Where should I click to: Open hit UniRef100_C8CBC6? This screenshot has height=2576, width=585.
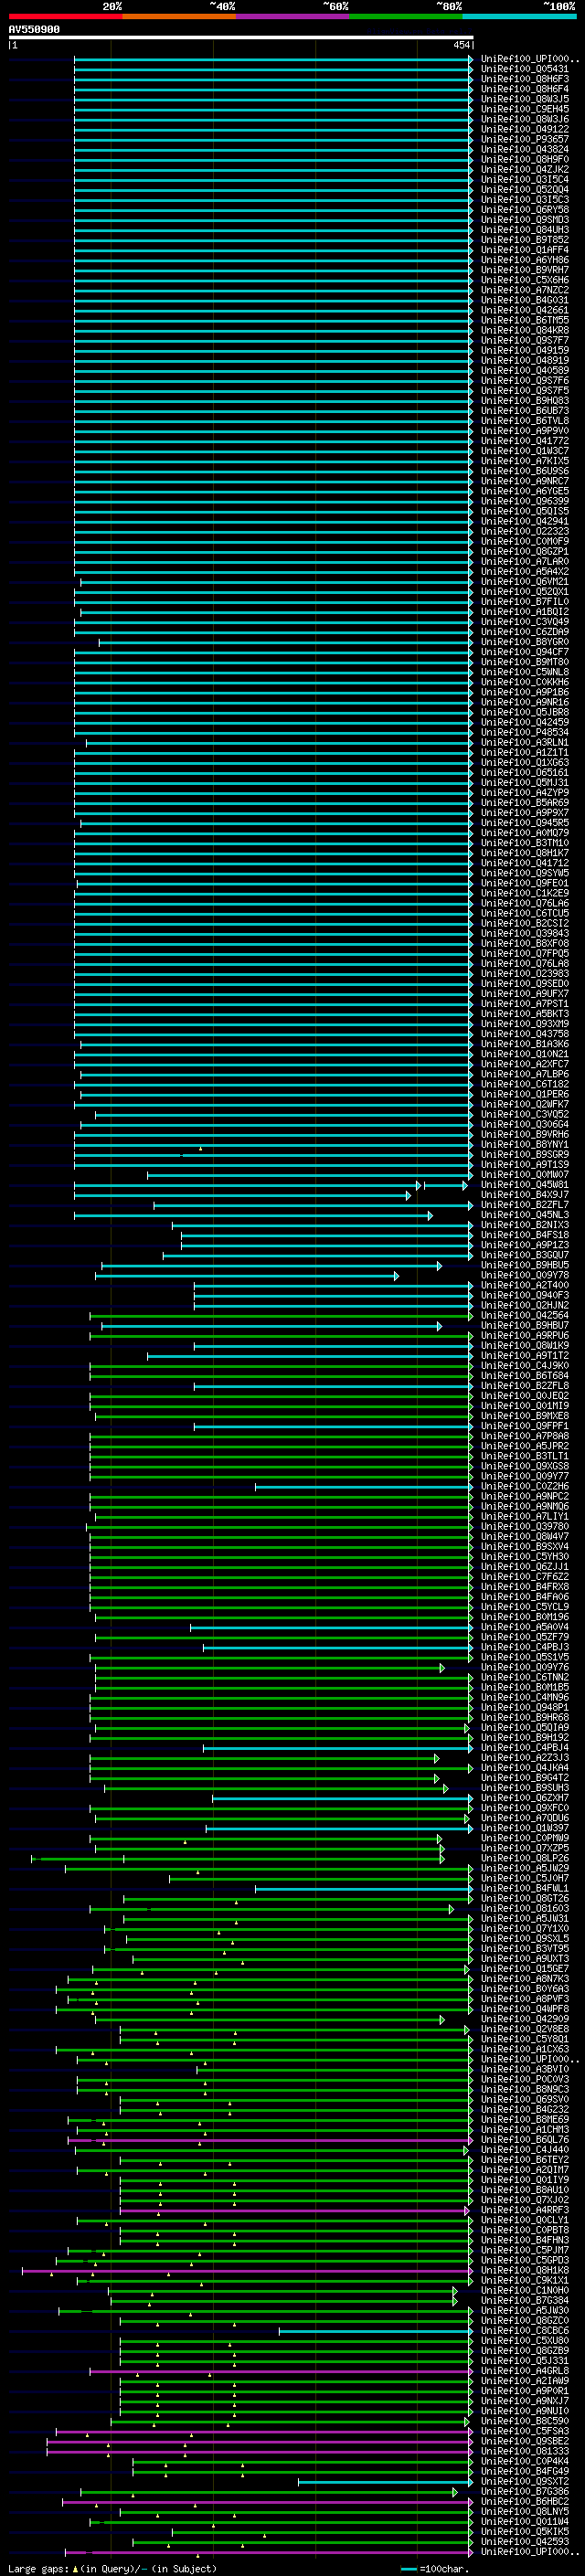click(525, 2330)
